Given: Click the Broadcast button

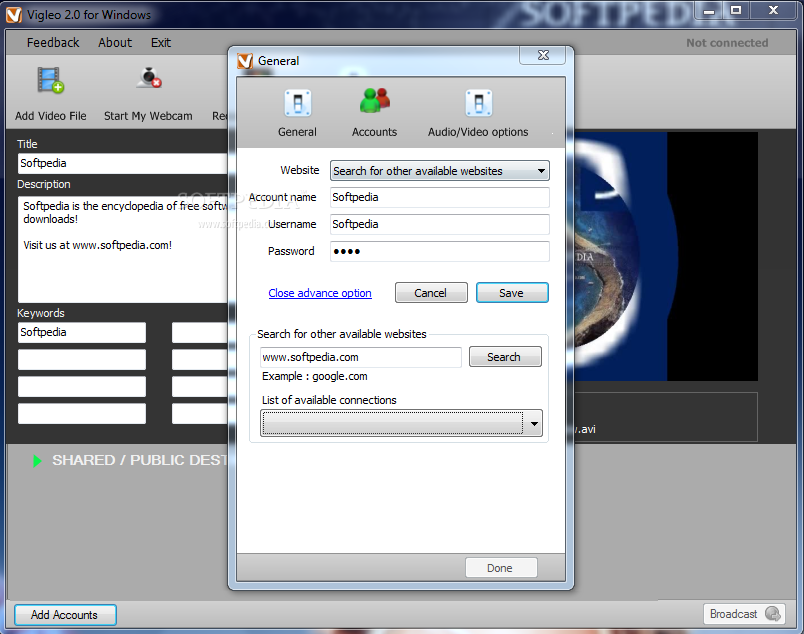Looking at the screenshot, I should (x=744, y=614).
